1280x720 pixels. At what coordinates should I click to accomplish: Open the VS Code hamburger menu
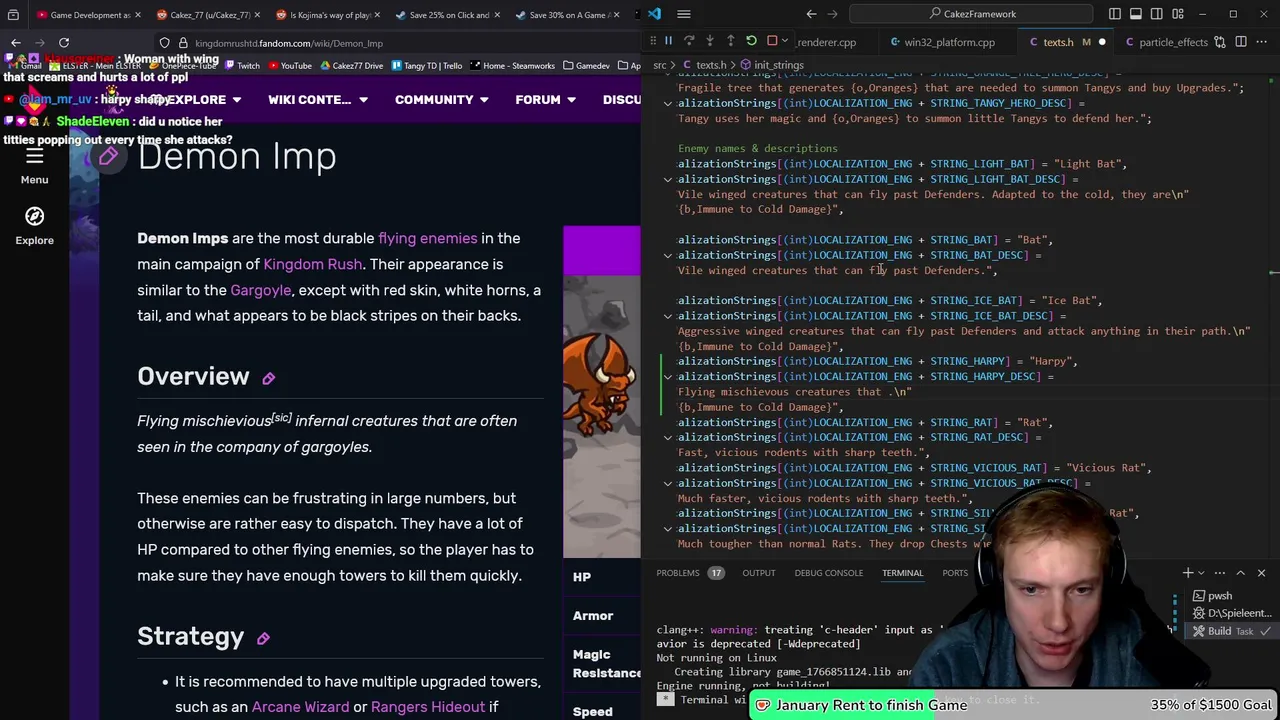point(684,14)
